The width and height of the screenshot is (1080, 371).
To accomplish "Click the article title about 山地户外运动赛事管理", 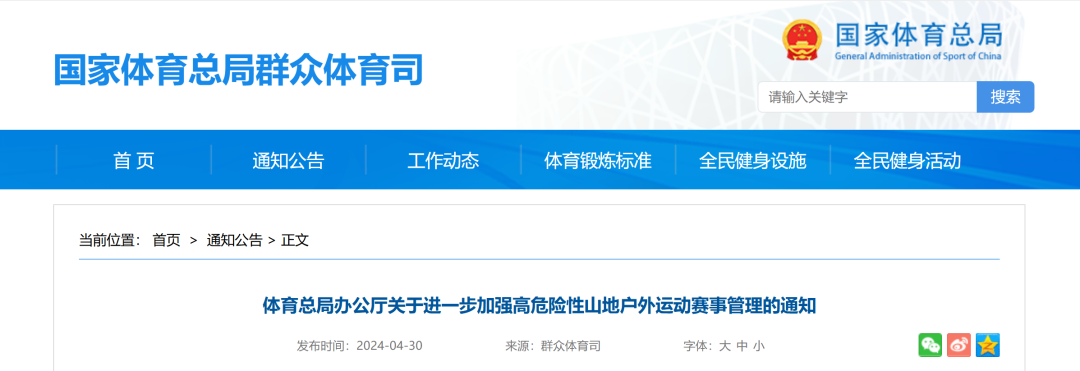I will coord(539,306).
